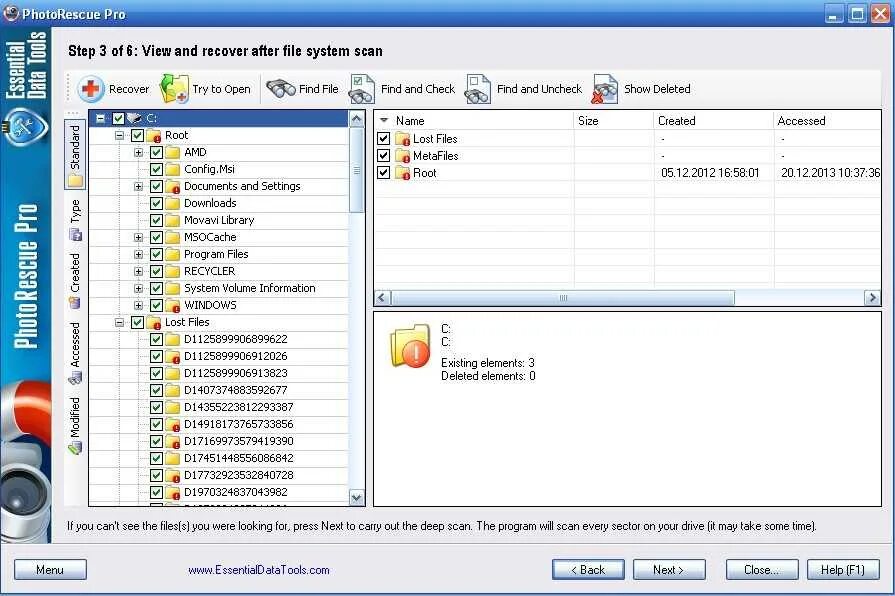Screen dimensions: 895x596
Task: Uncheck MetaFiles checkbox in file list
Action: click(x=384, y=155)
